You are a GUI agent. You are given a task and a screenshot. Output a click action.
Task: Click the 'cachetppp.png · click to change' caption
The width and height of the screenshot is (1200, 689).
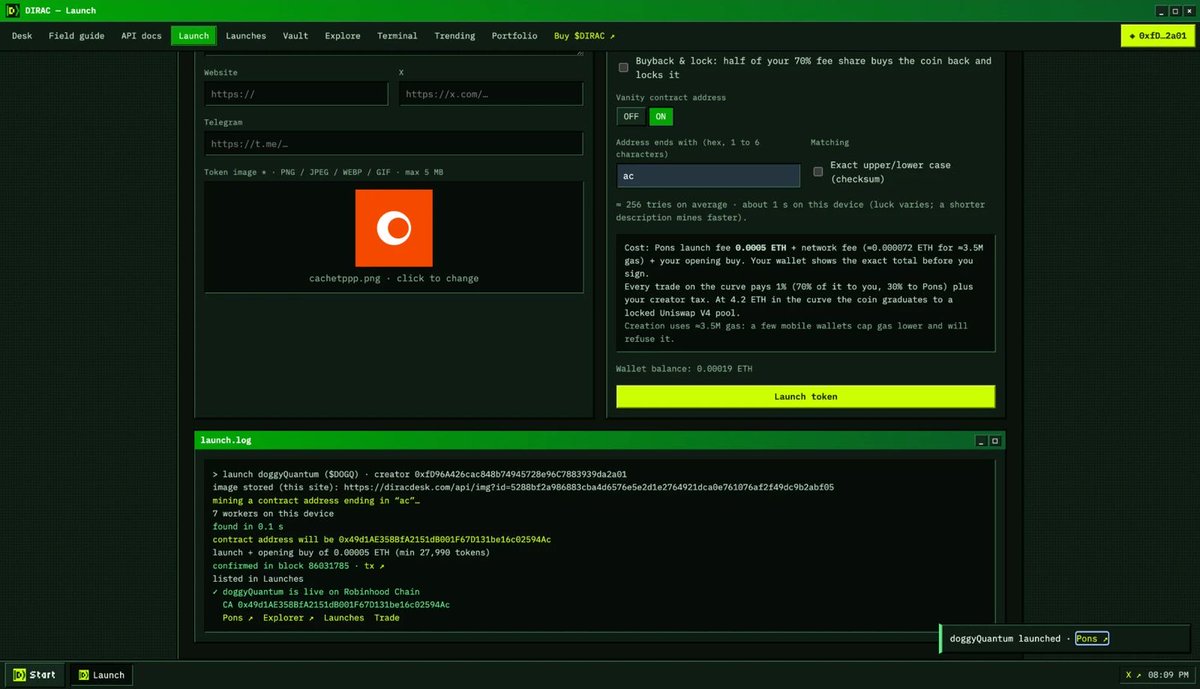[x=393, y=278]
